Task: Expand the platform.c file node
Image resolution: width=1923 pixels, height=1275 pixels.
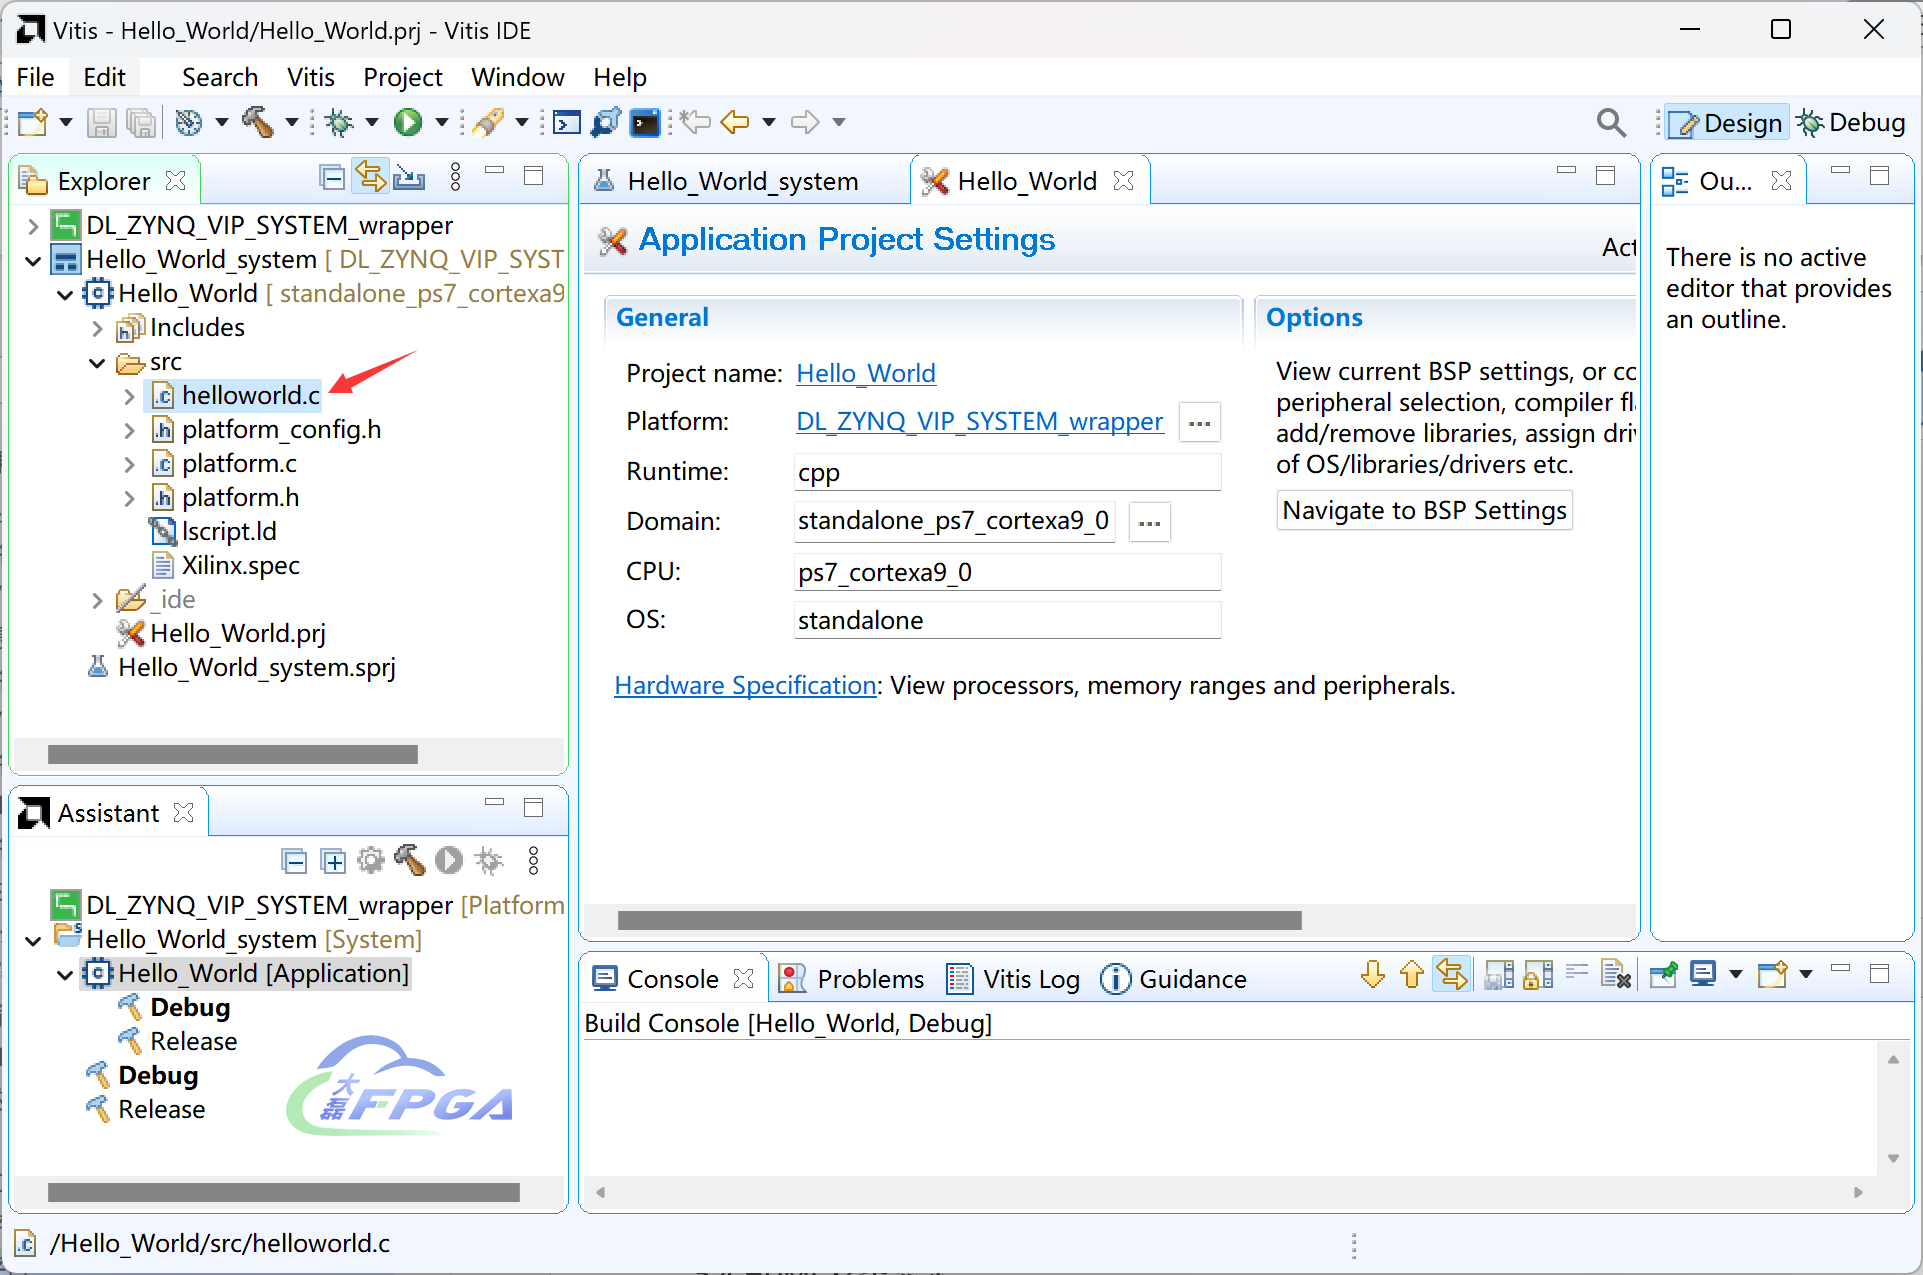Action: pyautogui.click(x=129, y=464)
